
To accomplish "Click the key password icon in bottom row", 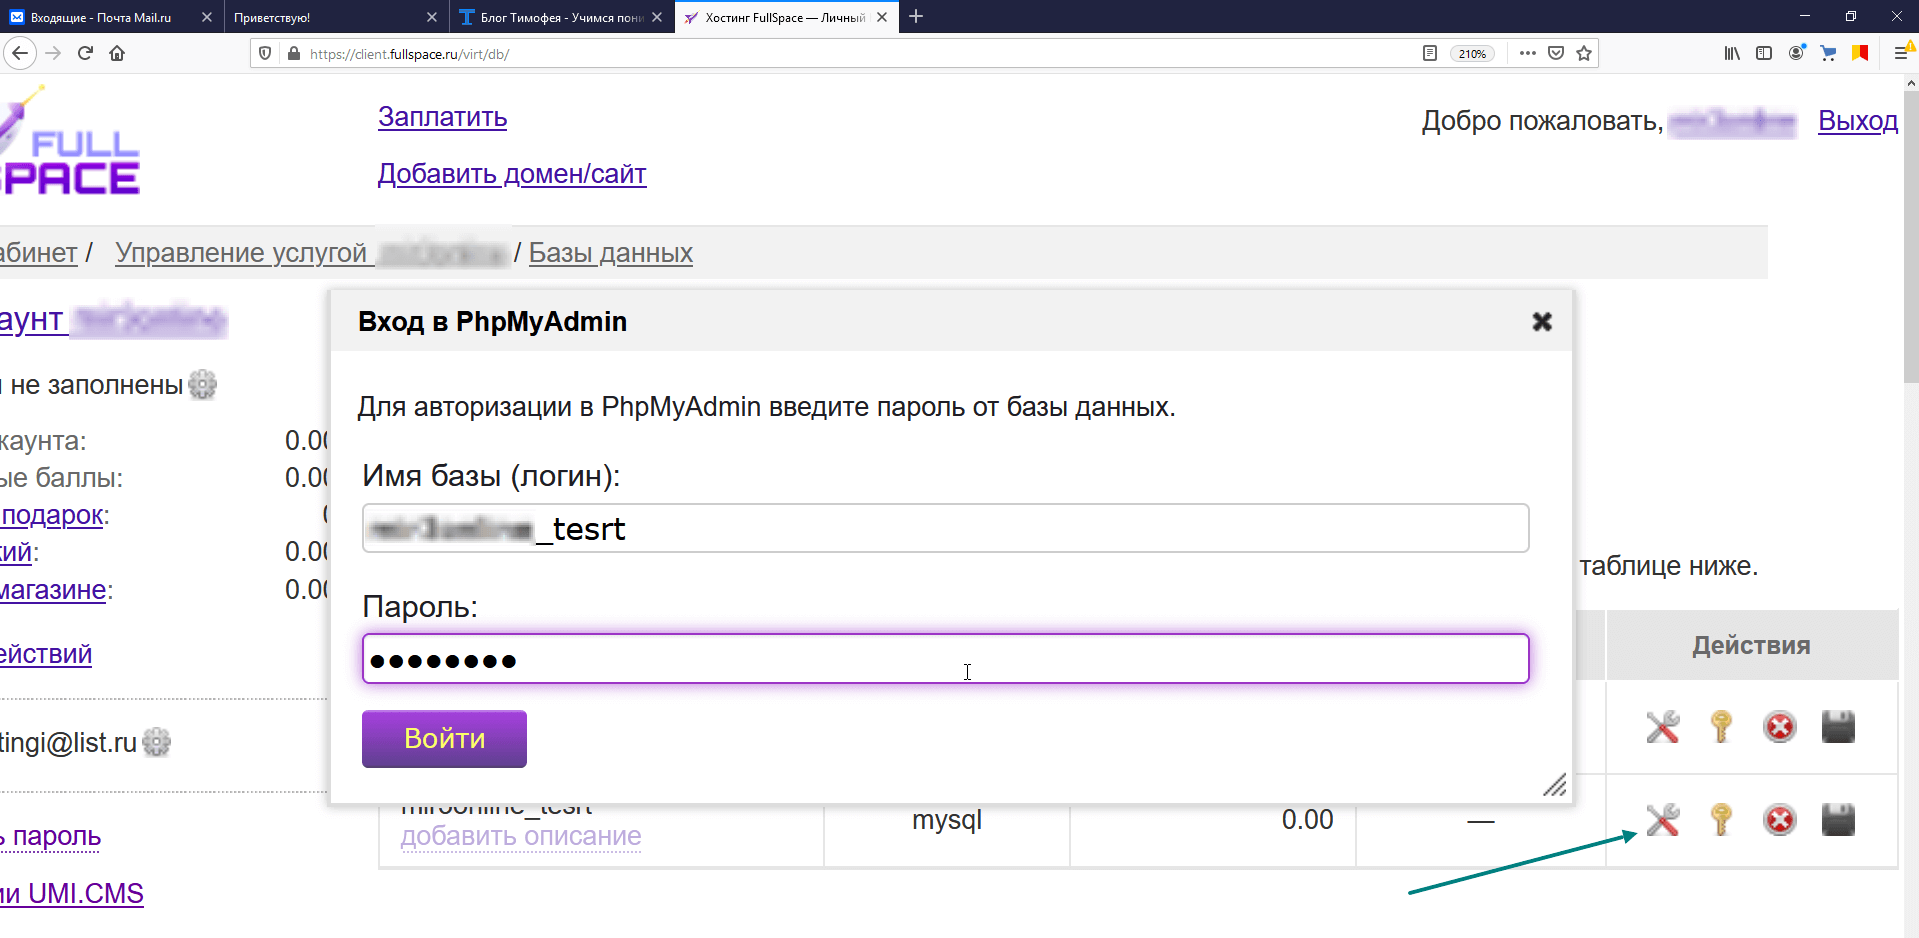I will point(1721,820).
